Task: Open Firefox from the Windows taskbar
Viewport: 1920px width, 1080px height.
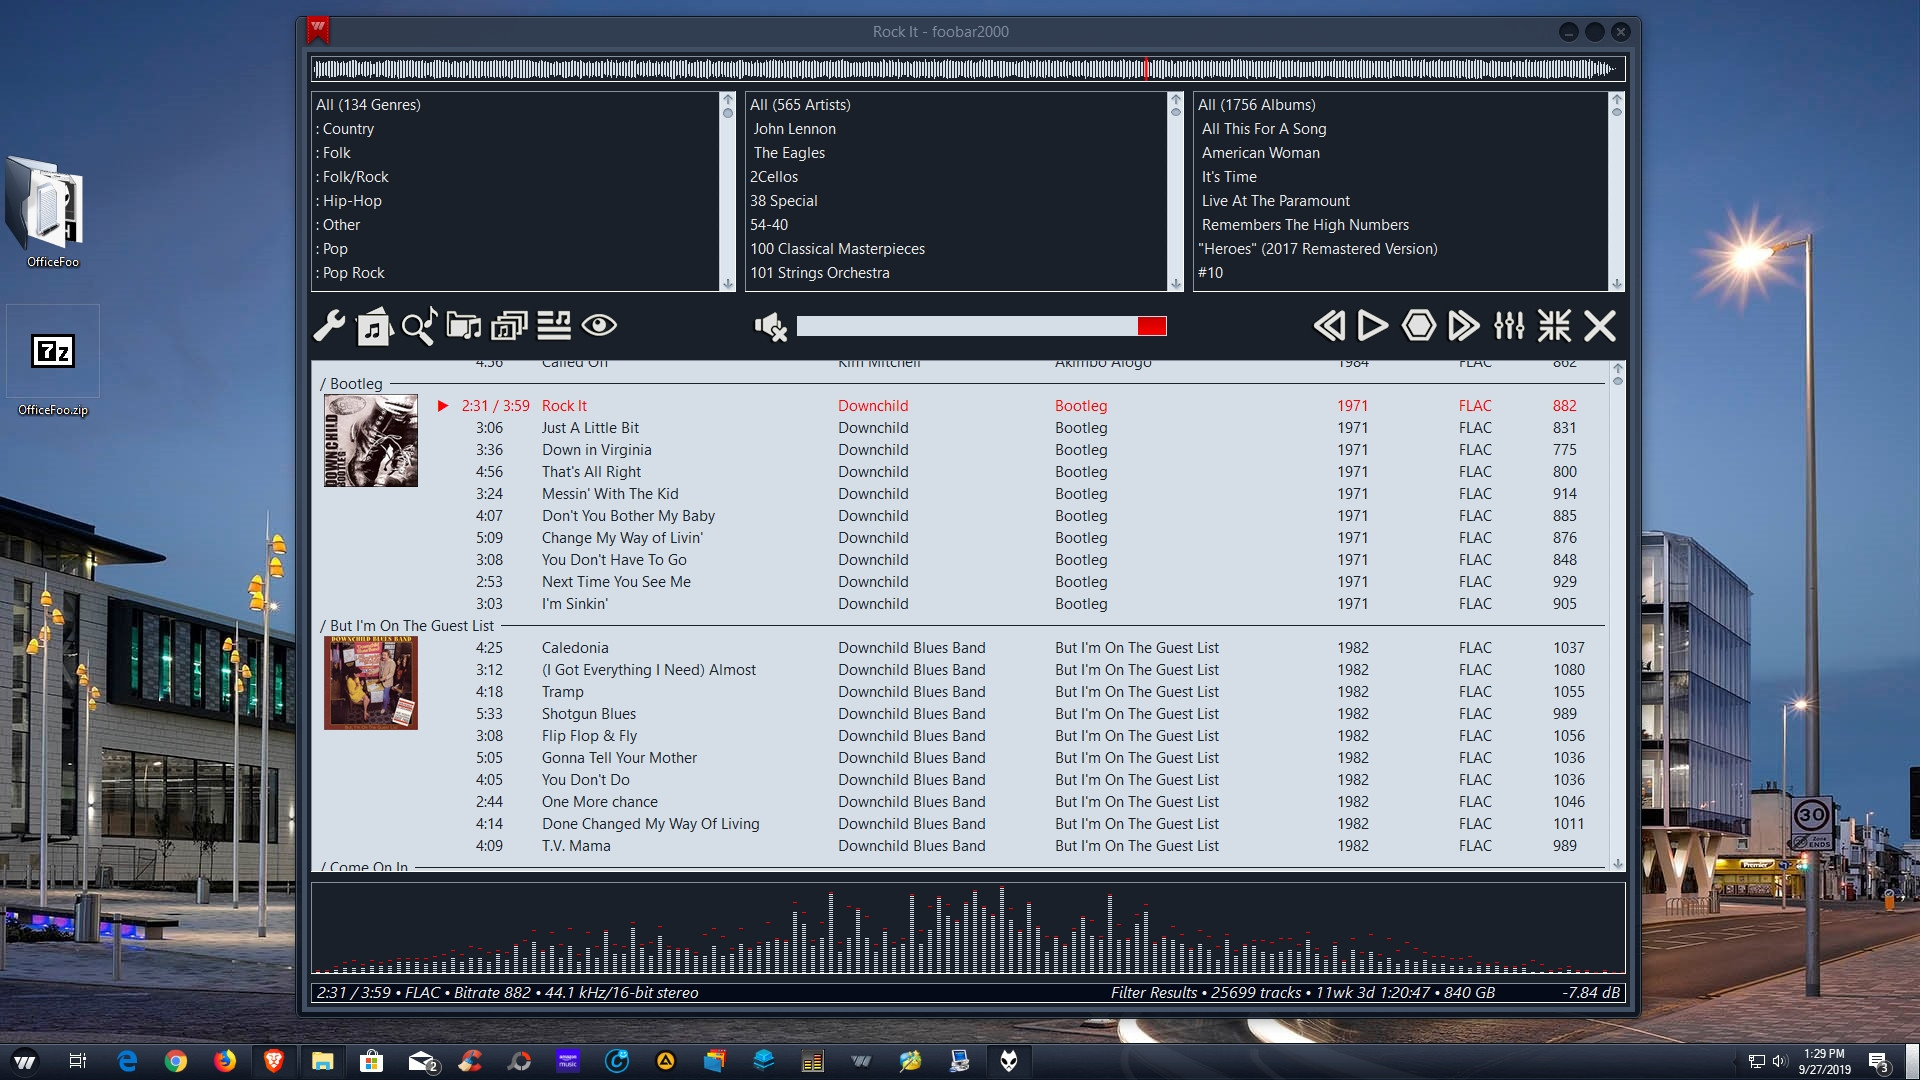Action: (x=225, y=1061)
